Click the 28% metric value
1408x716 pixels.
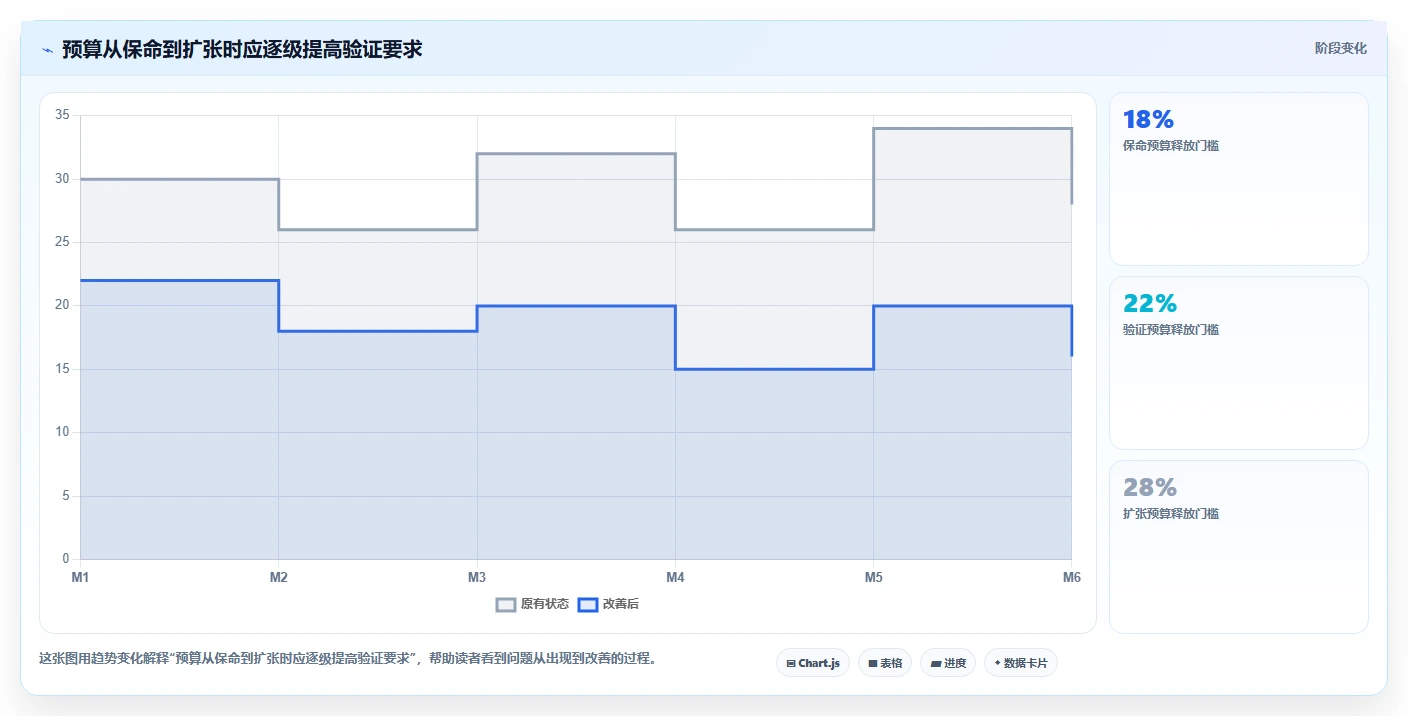1150,488
